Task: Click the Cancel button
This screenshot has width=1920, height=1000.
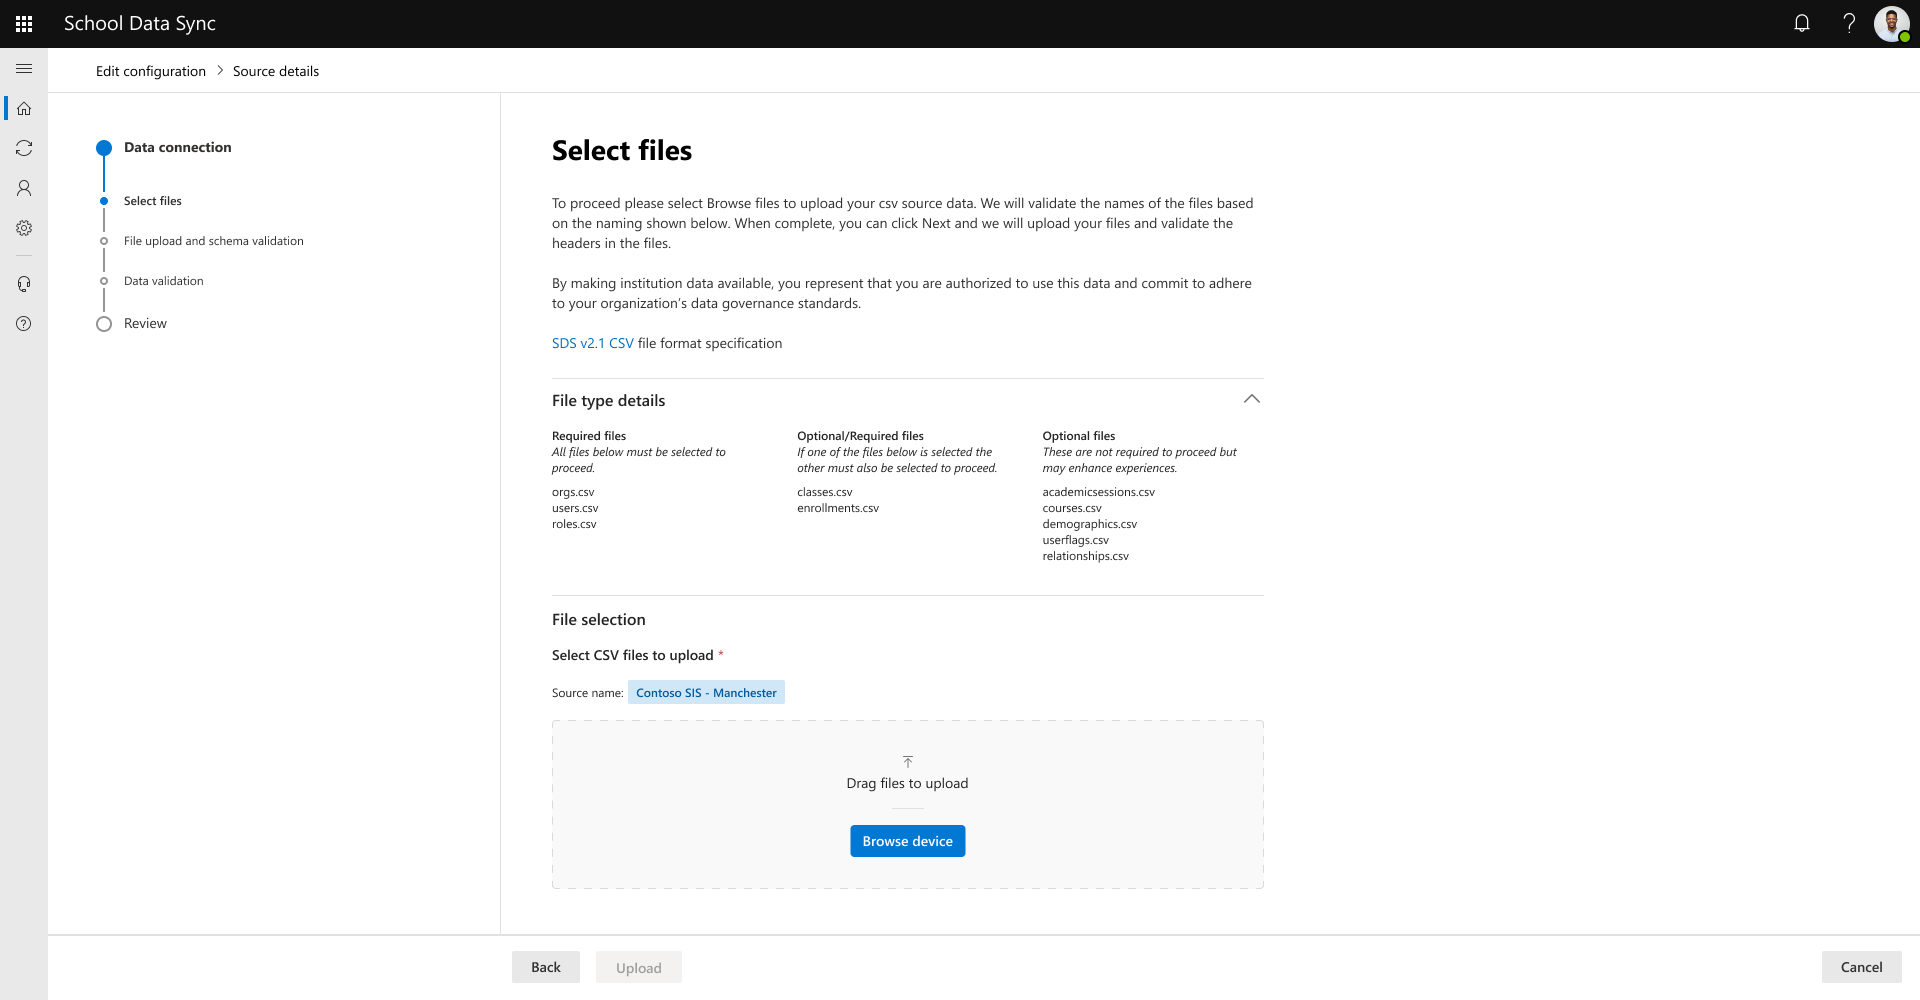Action: tap(1861, 967)
